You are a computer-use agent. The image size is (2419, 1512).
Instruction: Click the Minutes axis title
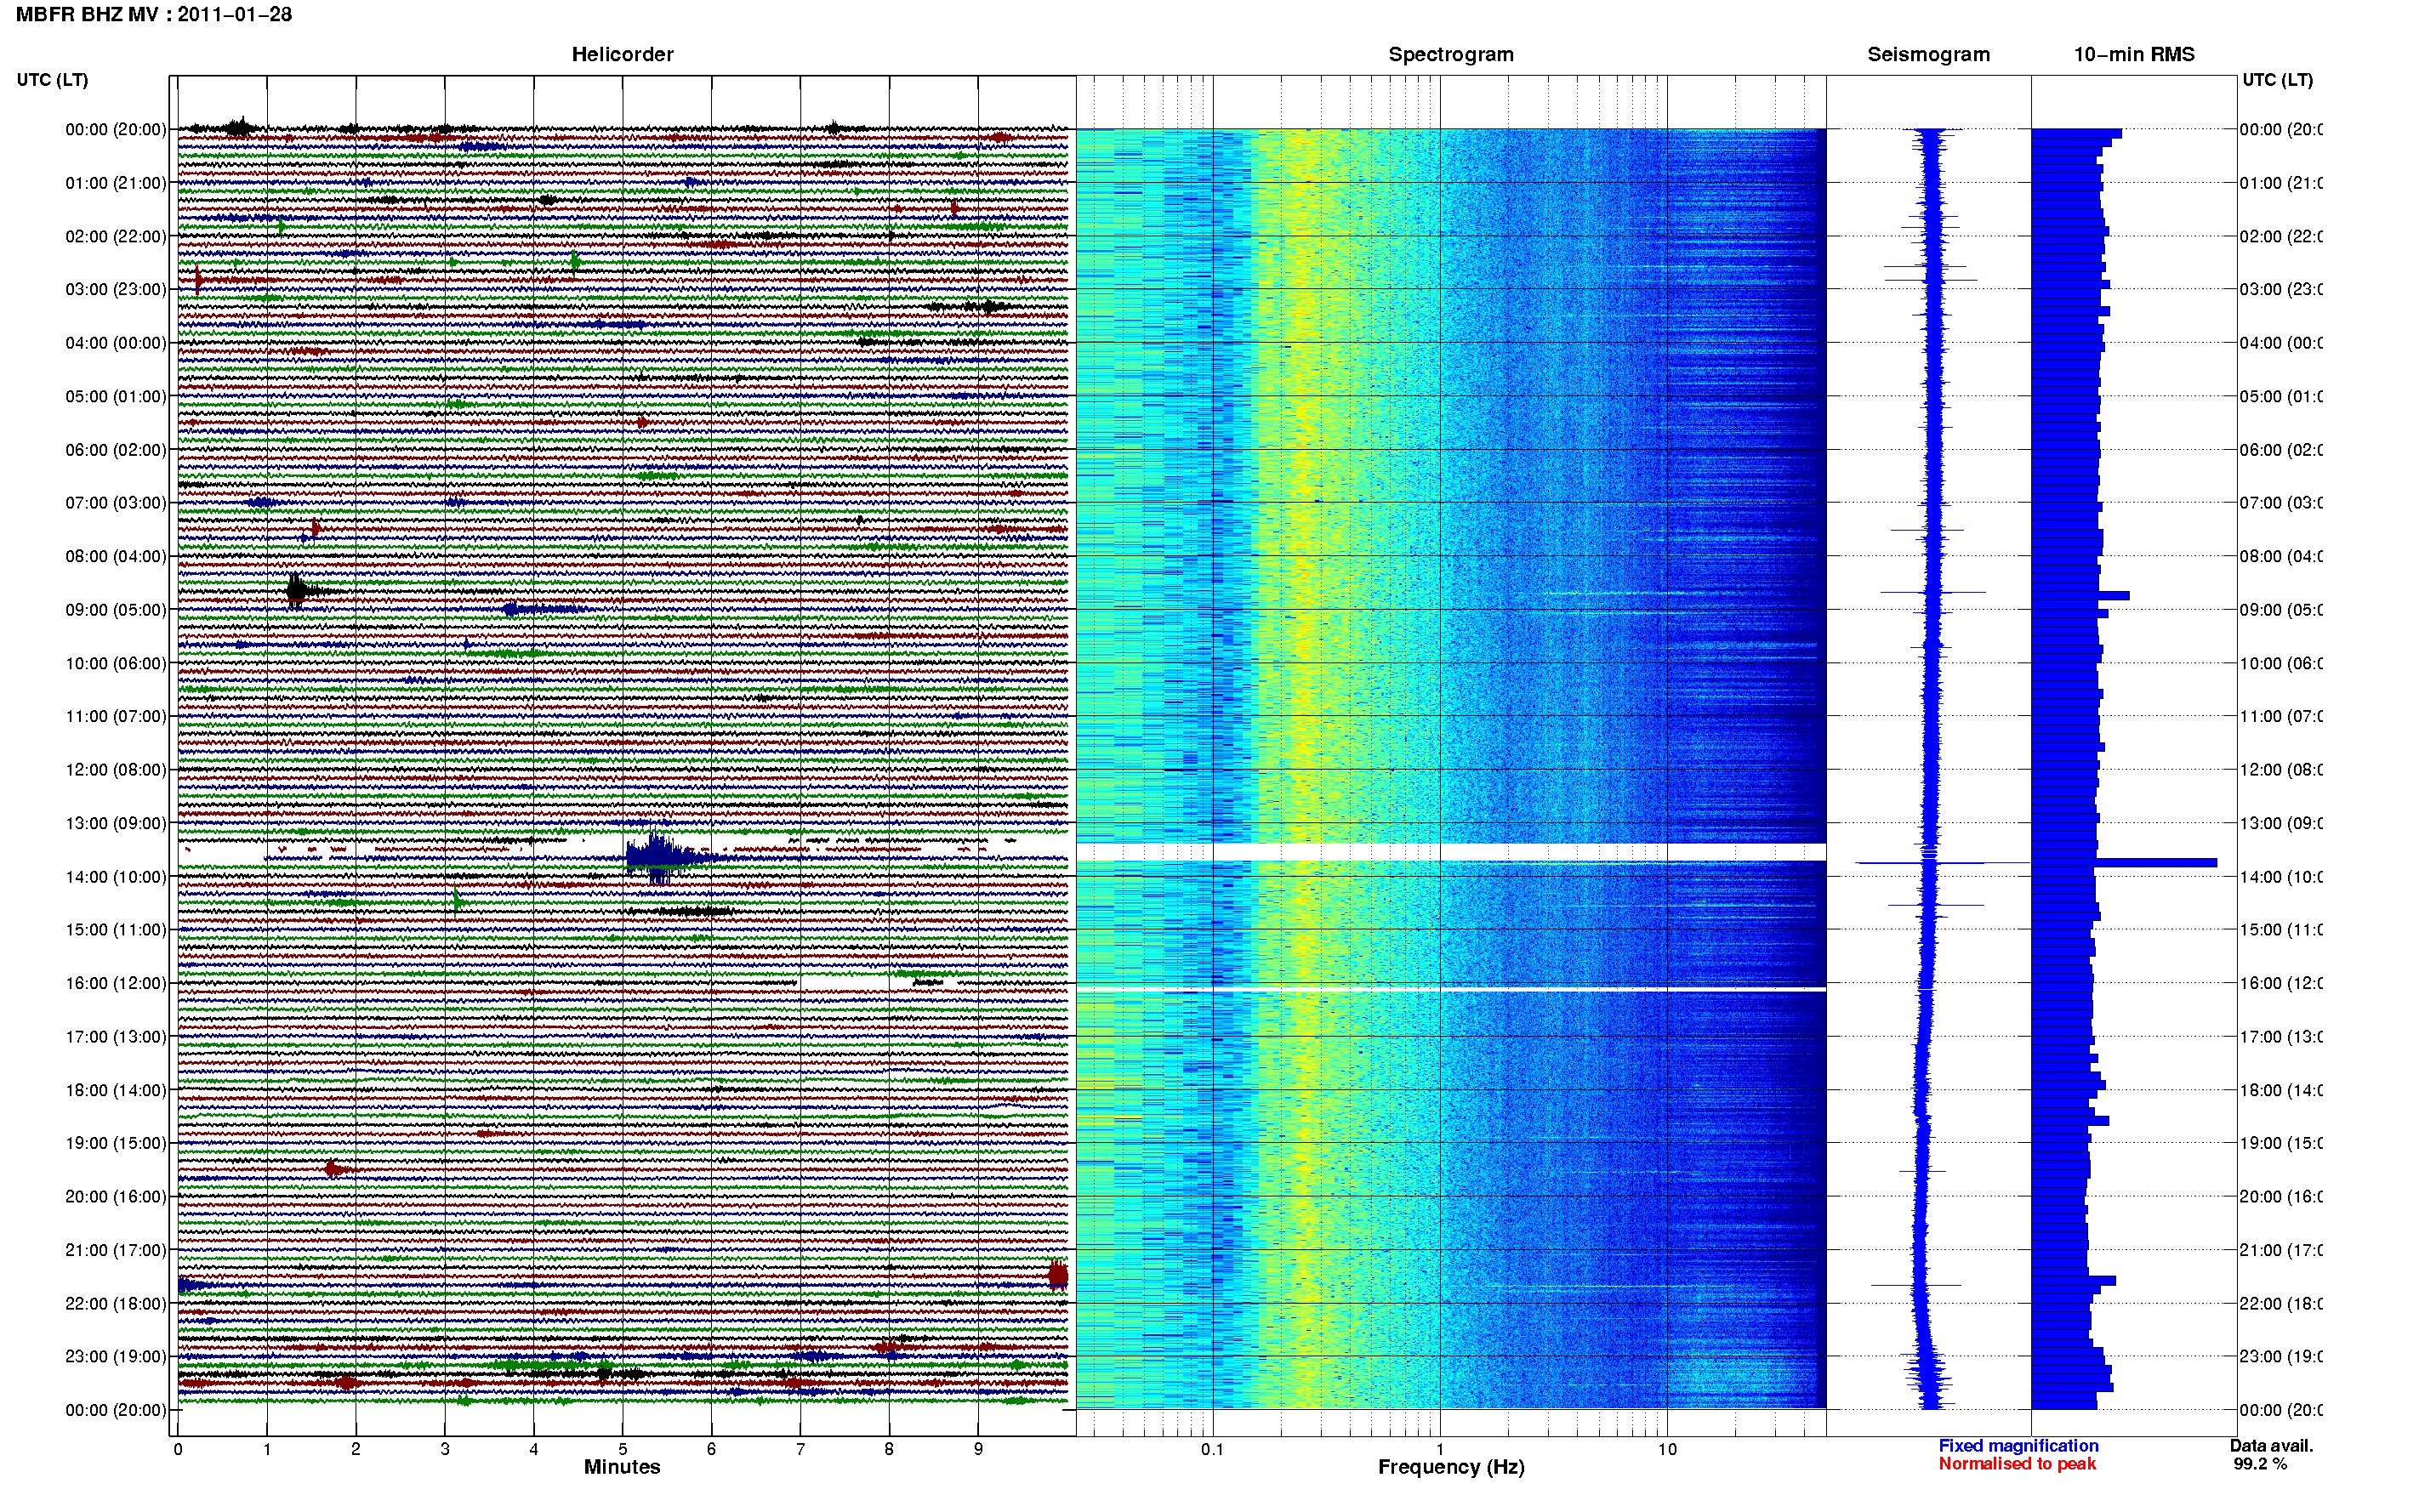[x=622, y=1467]
